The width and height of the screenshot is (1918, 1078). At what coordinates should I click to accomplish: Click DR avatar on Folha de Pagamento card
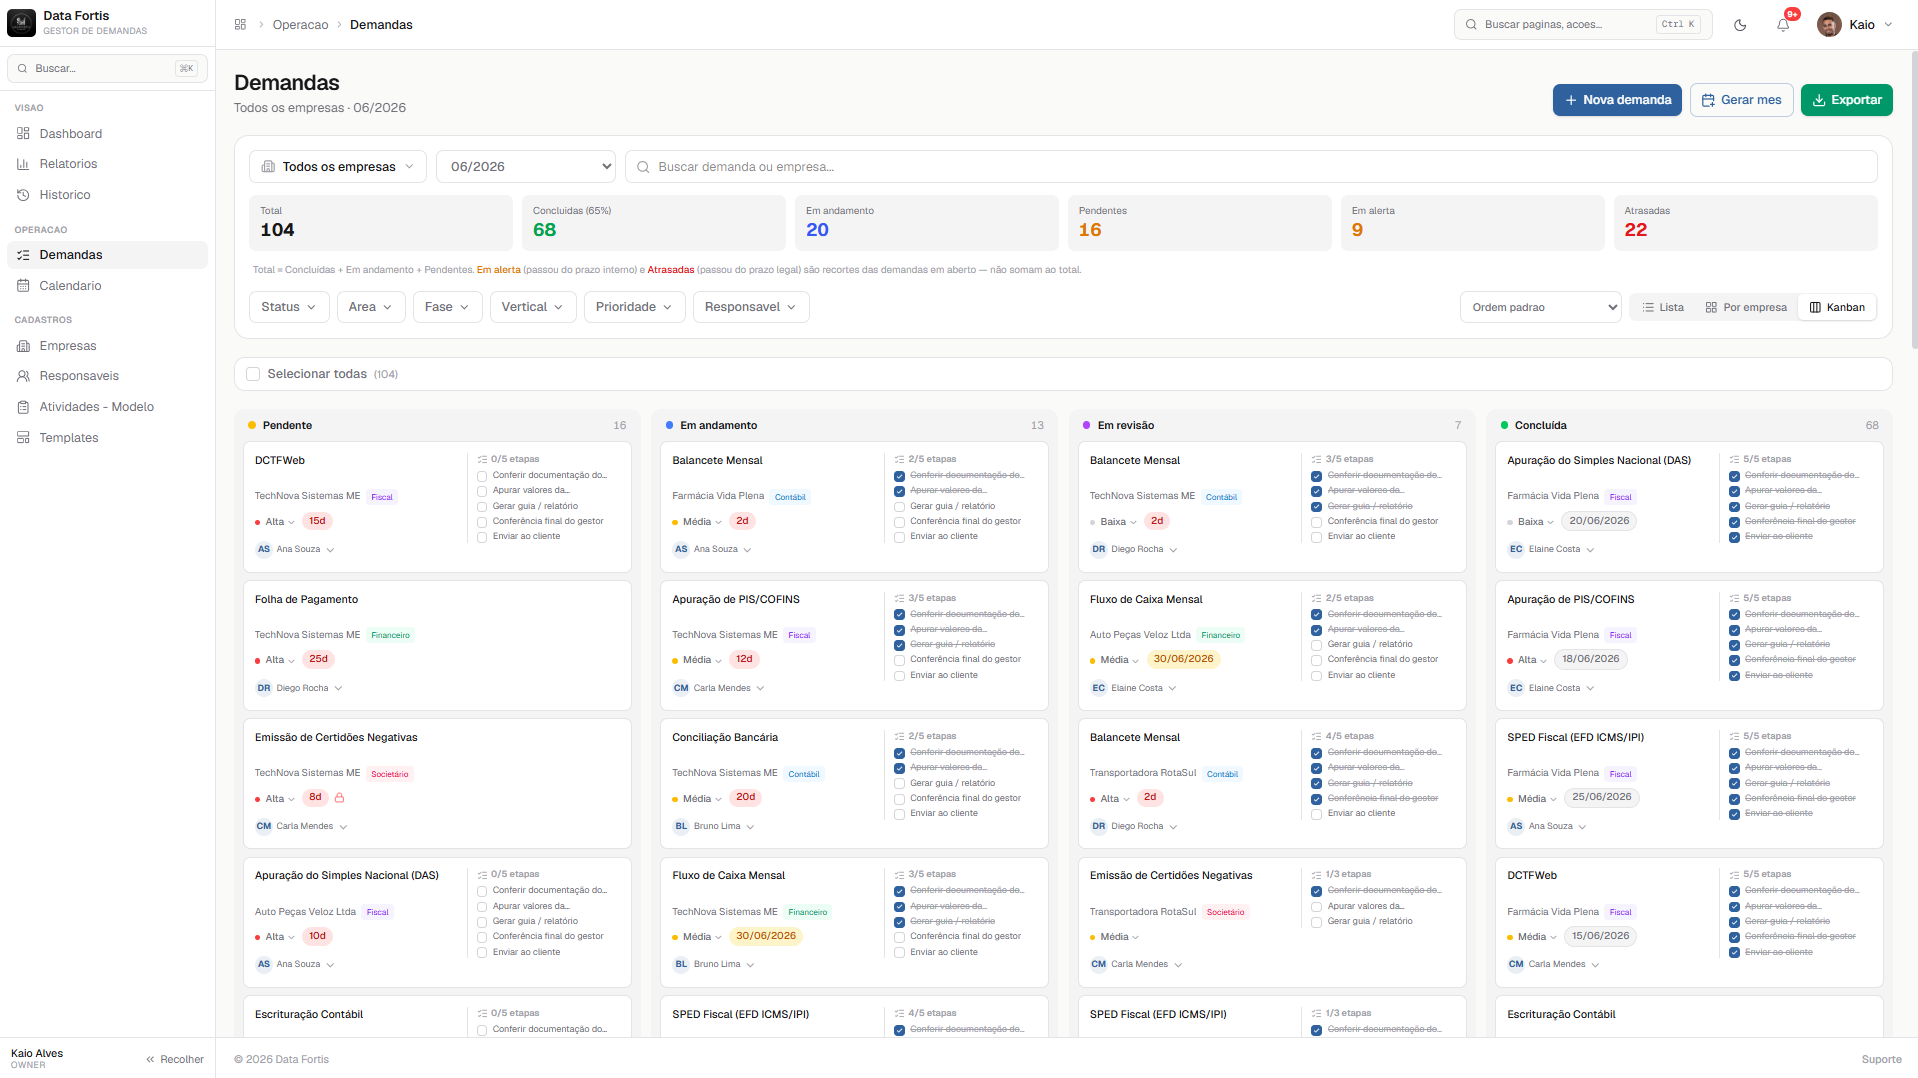click(264, 688)
